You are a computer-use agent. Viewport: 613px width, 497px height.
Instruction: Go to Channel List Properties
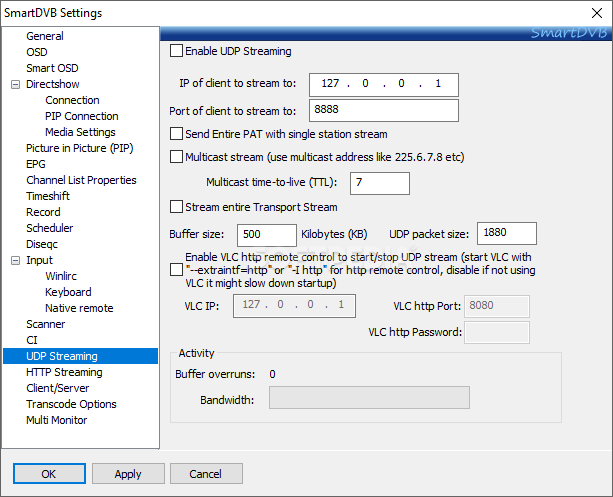(81, 180)
